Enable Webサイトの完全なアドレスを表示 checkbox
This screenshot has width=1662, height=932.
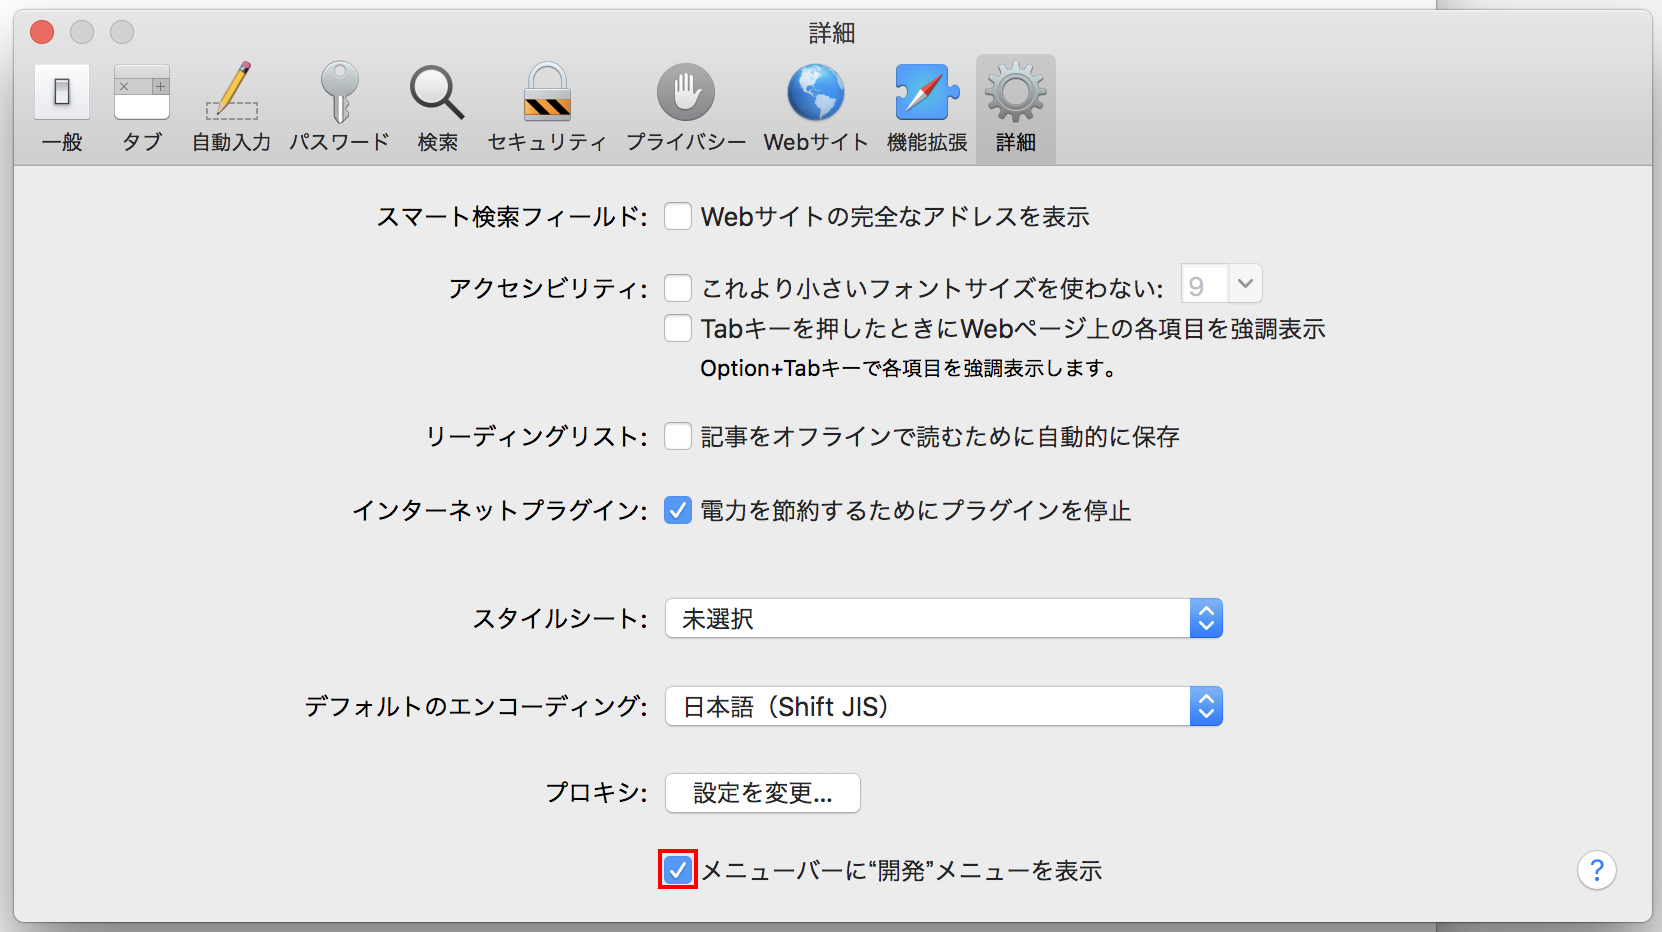pos(678,216)
